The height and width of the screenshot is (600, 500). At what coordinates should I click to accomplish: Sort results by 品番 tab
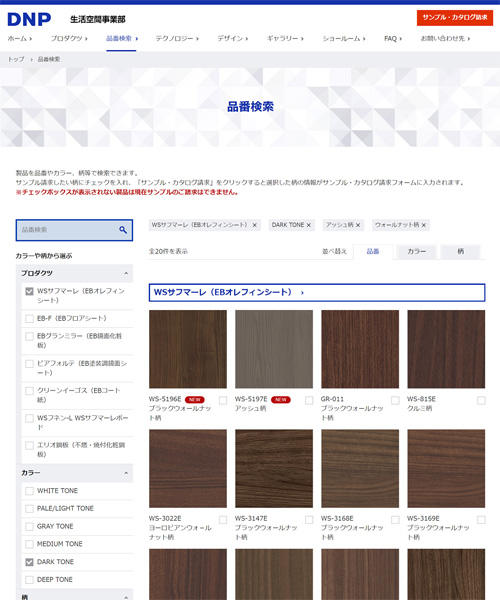coord(373,251)
